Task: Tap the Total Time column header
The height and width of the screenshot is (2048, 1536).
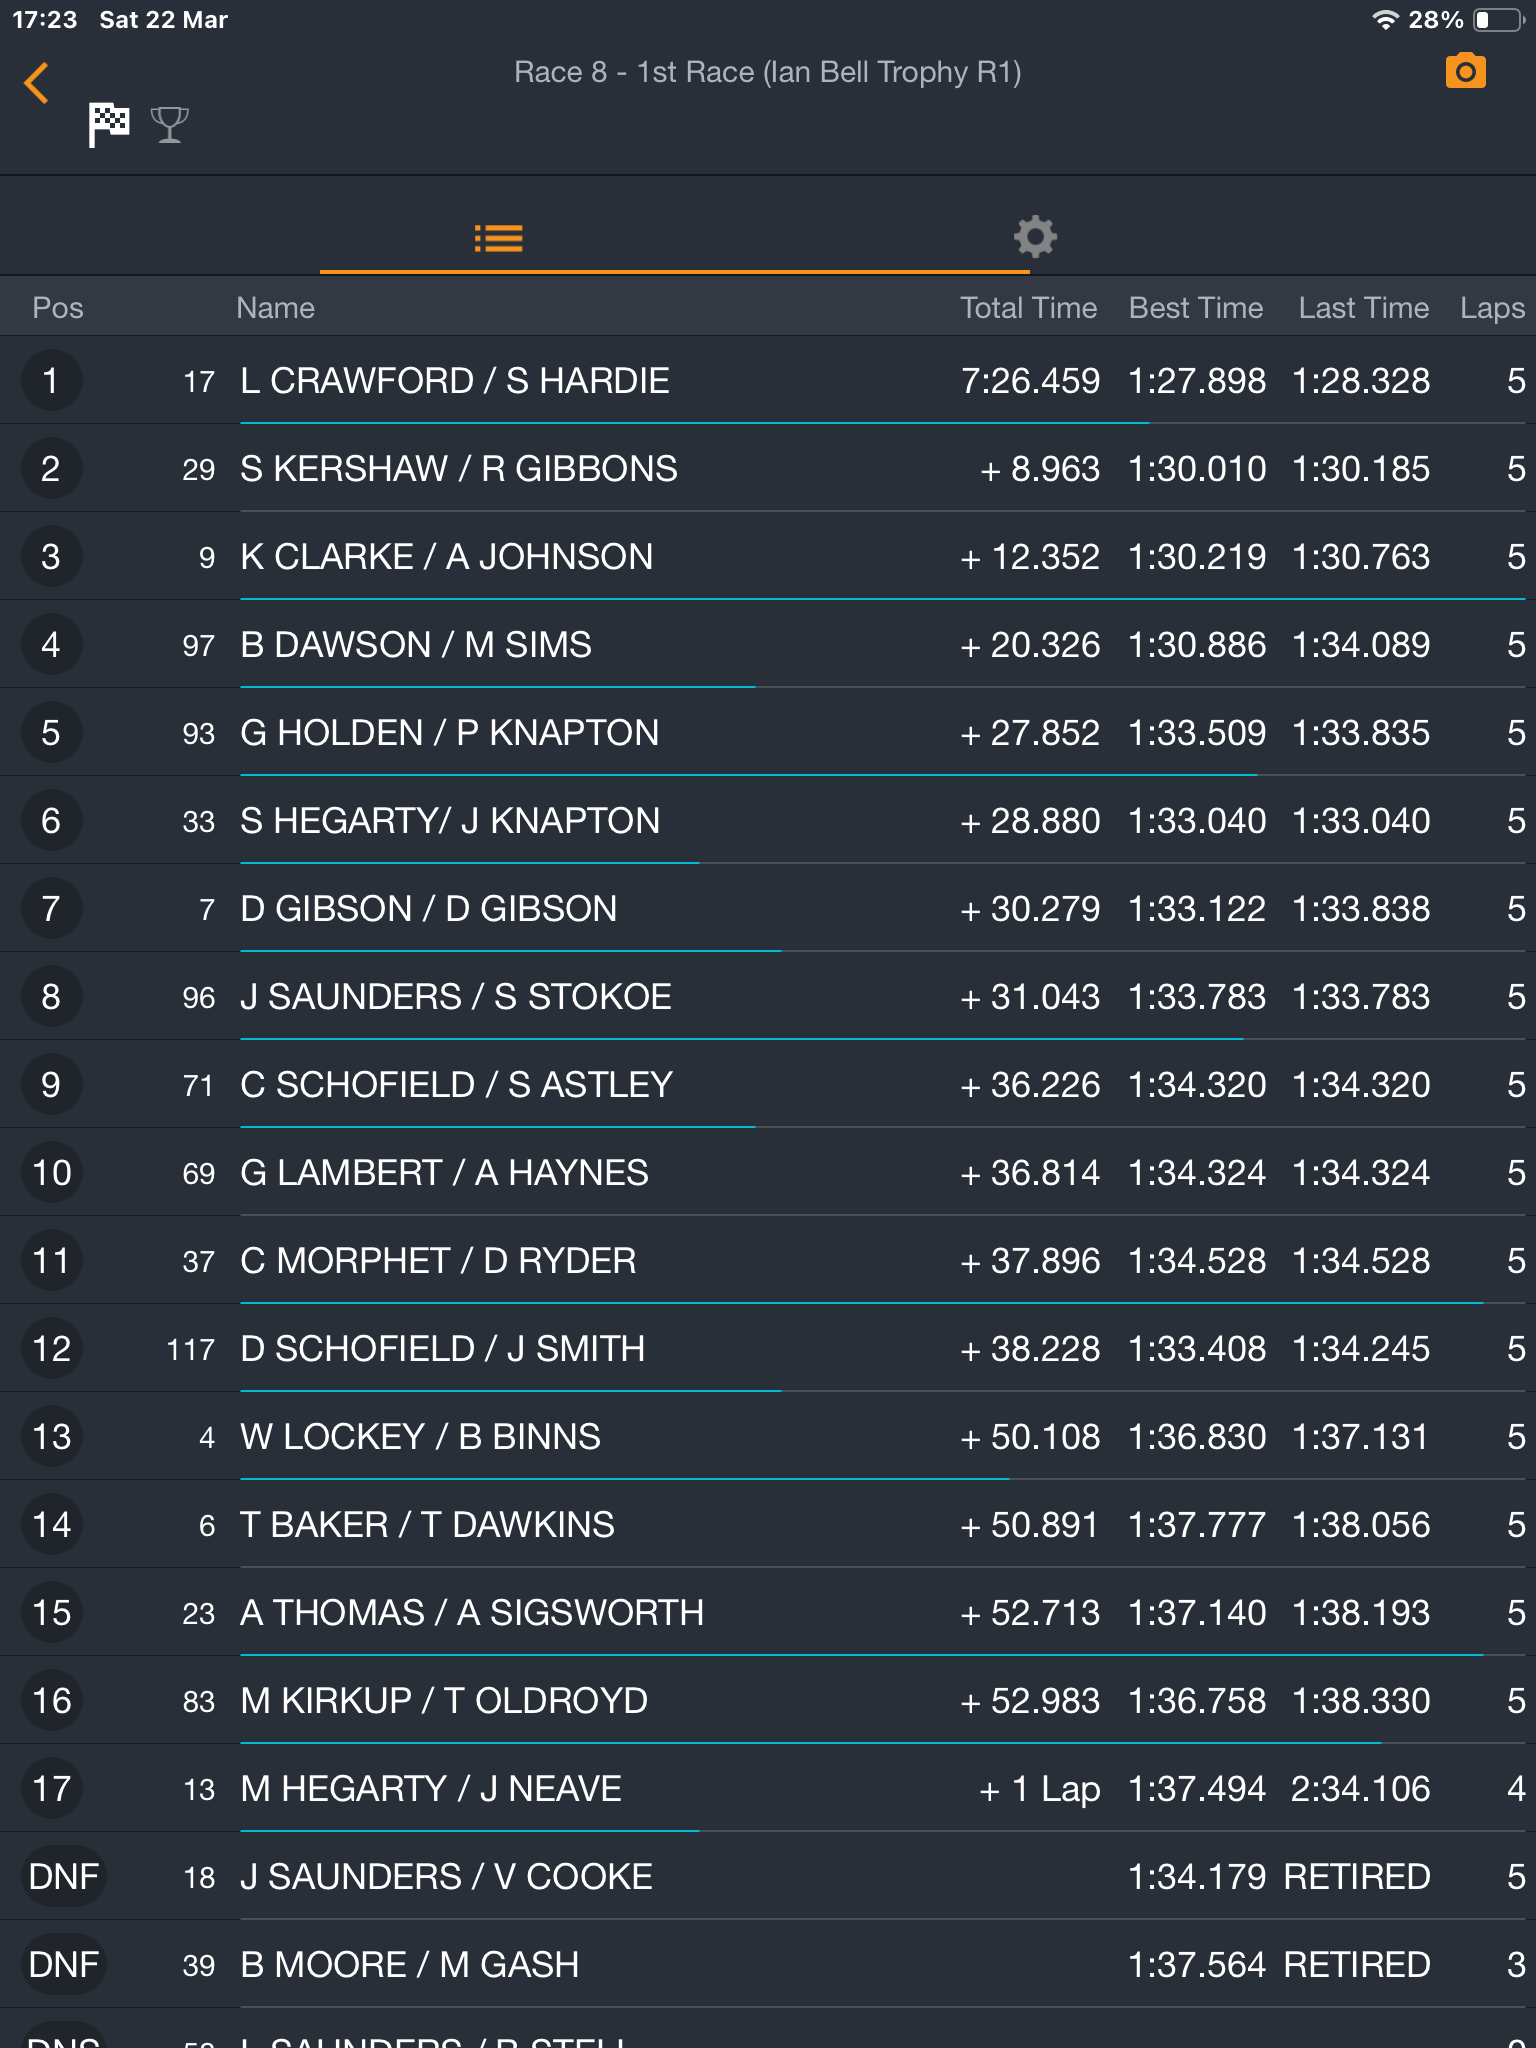Action: point(1028,308)
